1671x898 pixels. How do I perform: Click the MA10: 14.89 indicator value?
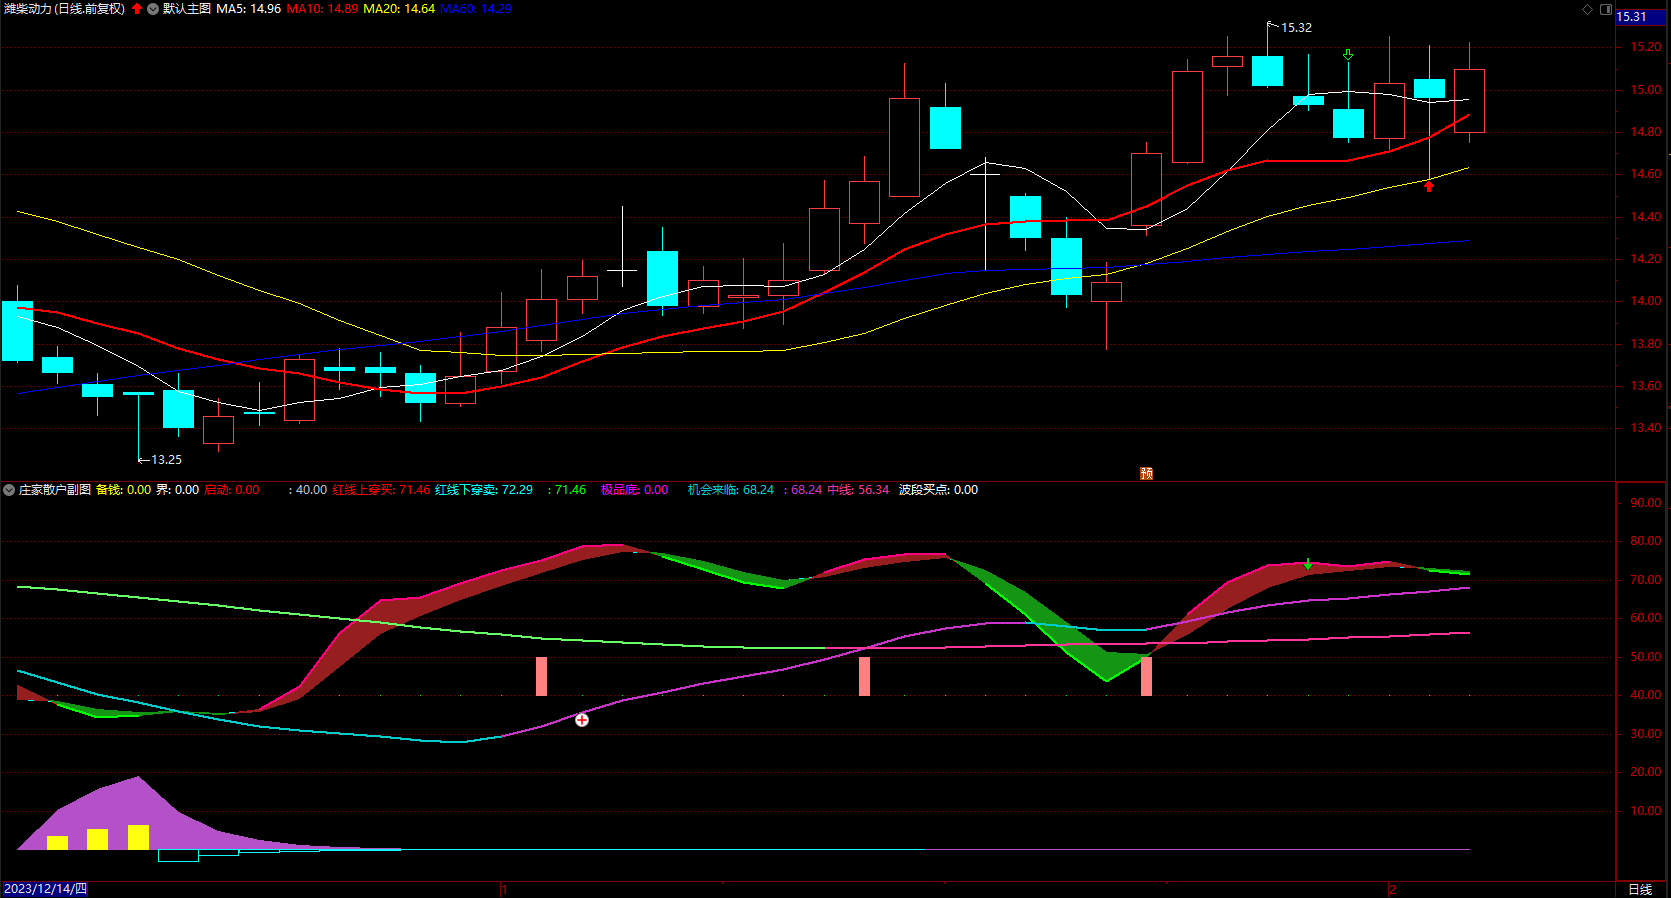[x=322, y=9]
